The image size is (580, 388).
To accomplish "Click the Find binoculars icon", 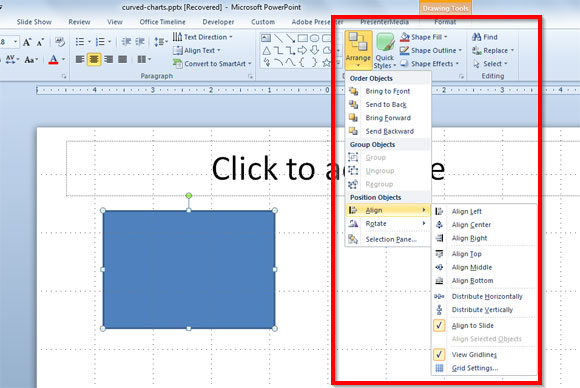I will click(476, 37).
